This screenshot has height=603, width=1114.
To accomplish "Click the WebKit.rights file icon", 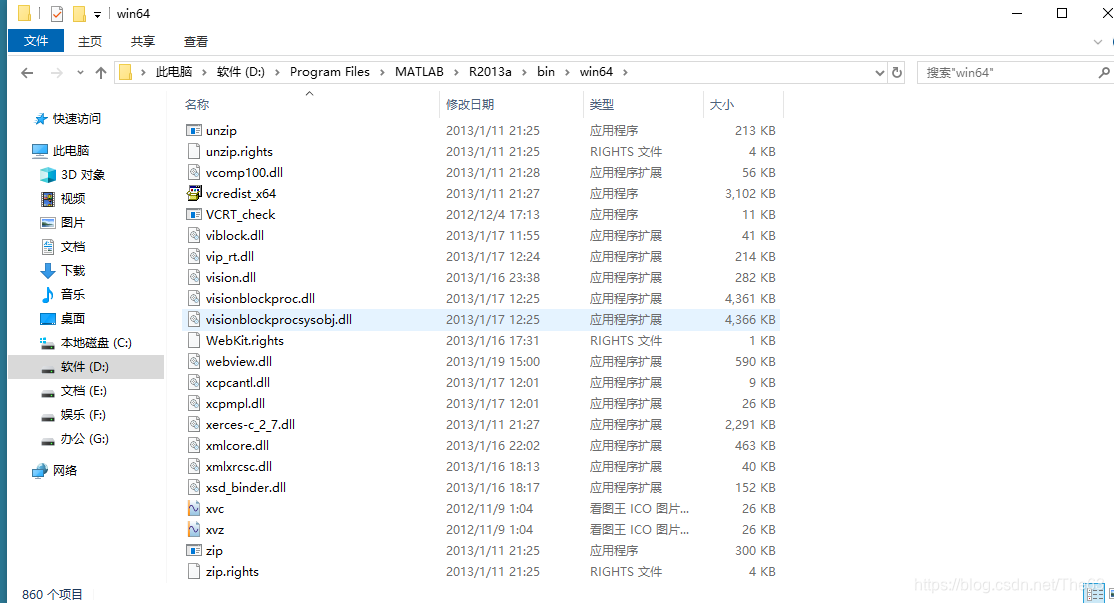I will [193, 340].
